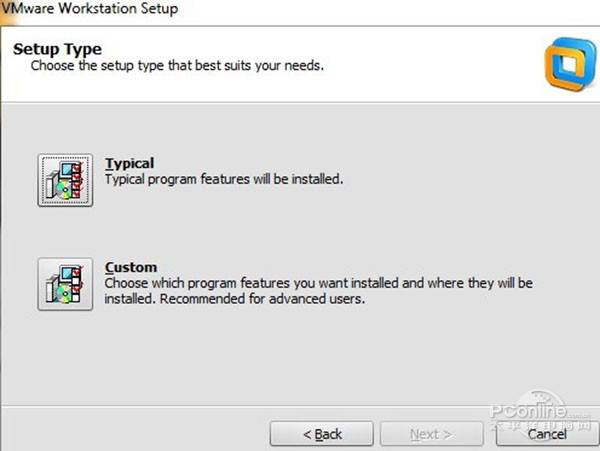Select the bold Typical heading label
The width and height of the screenshot is (600, 451).
click(130, 163)
